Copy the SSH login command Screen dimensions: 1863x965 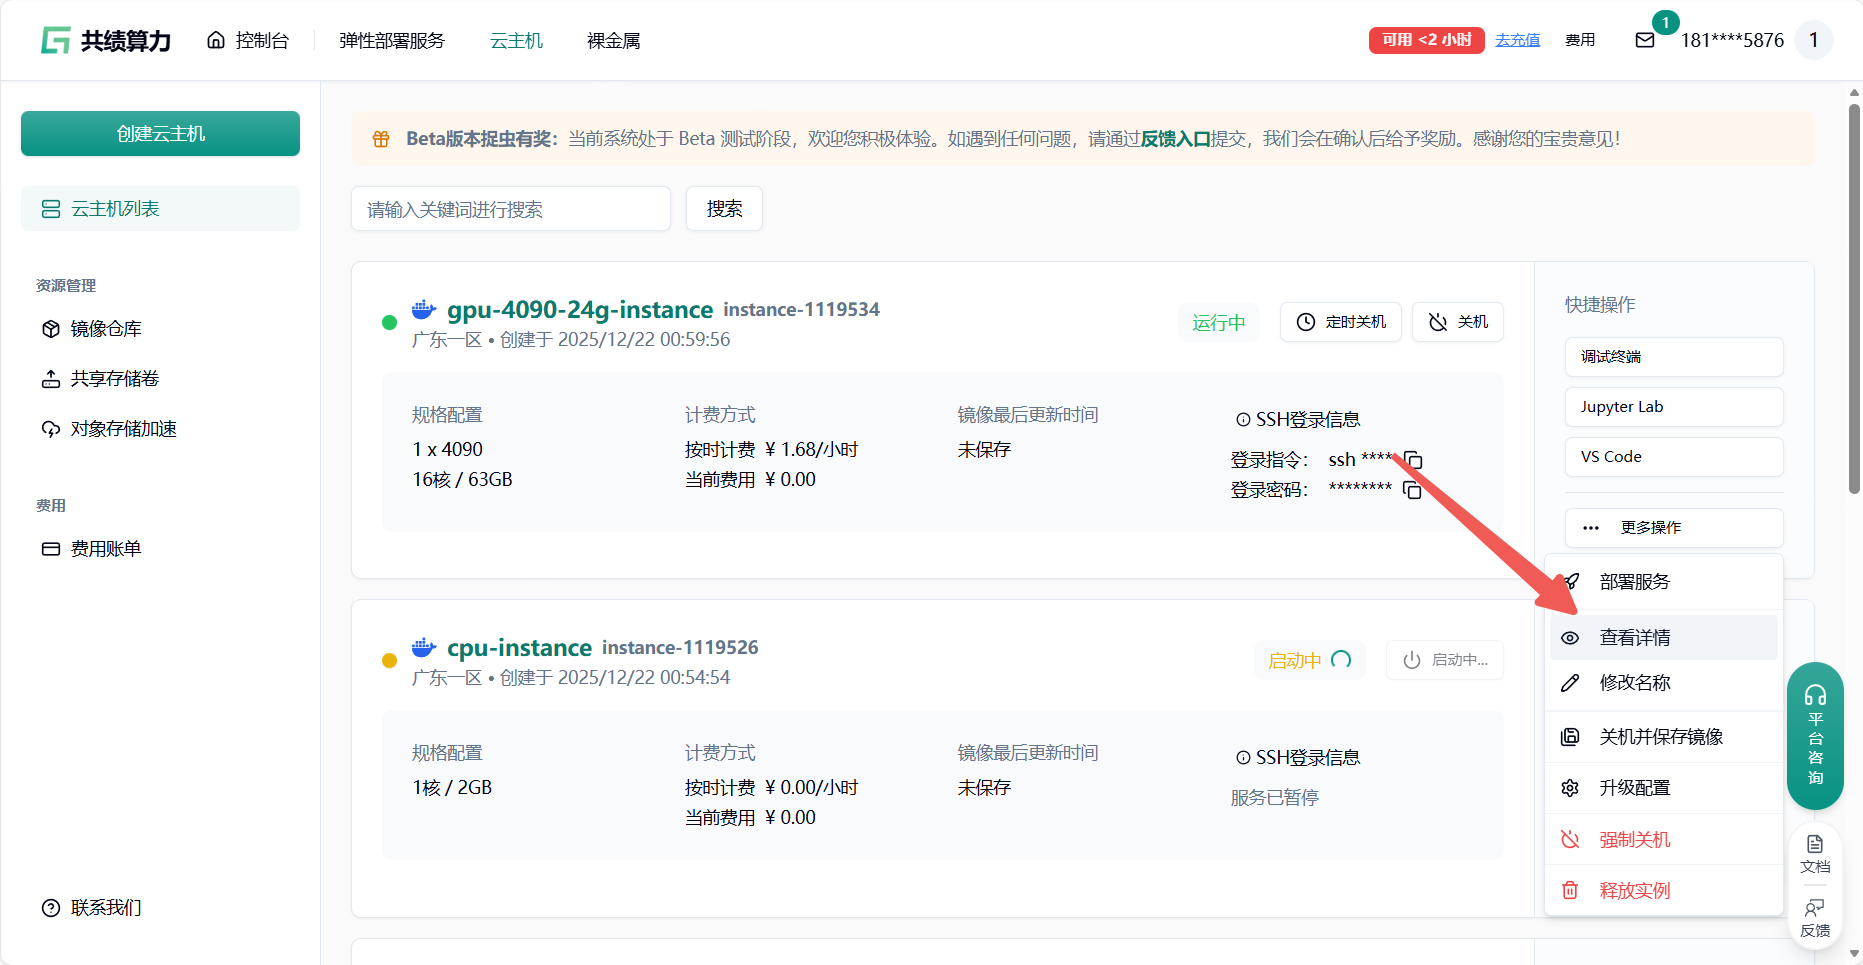[1412, 460]
